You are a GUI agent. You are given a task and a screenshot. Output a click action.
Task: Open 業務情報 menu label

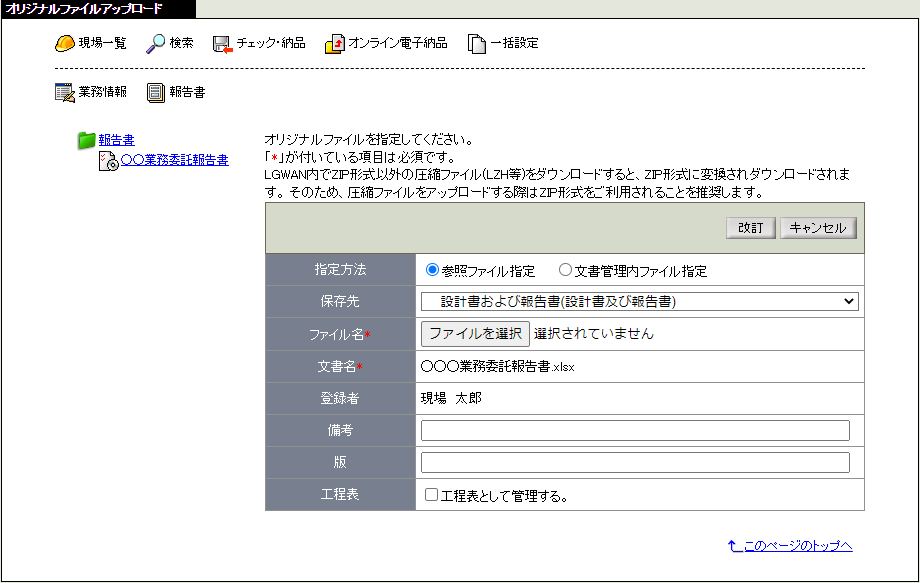pyautogui.click(x=102, y=92)
